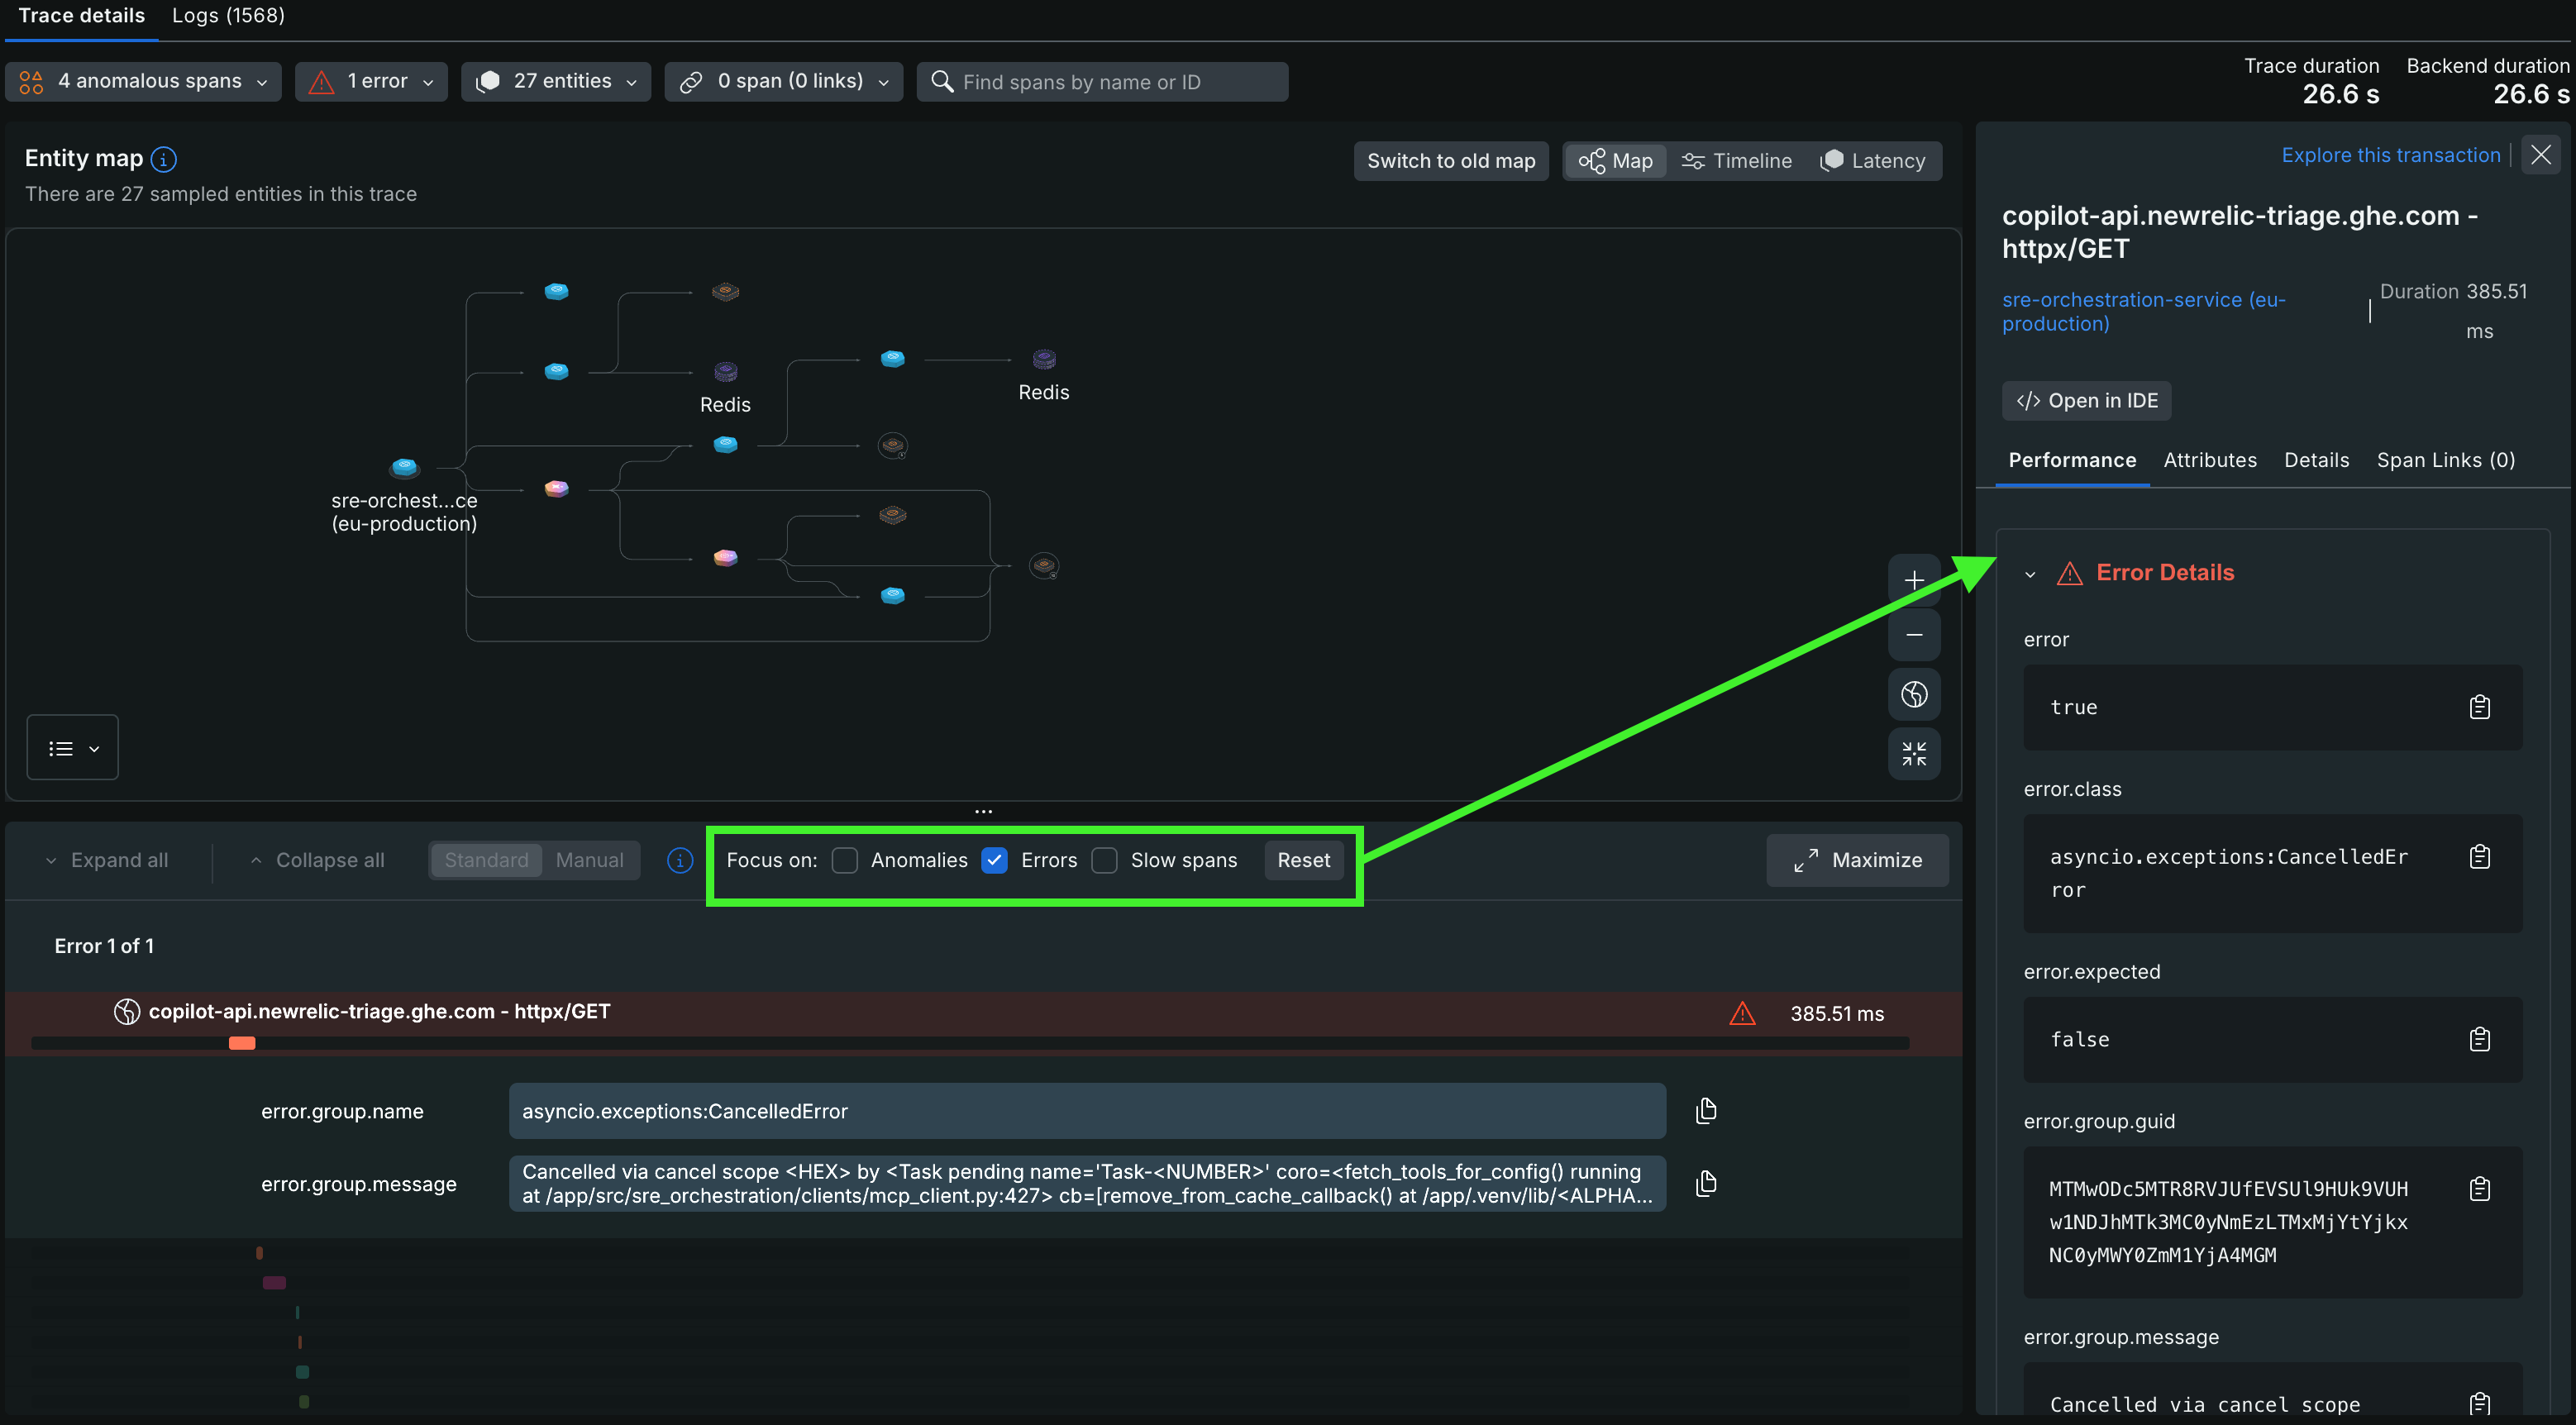Switch to Standard expand mode
This screenshot has width=2576, height=1425.
(x=486, y=860)
